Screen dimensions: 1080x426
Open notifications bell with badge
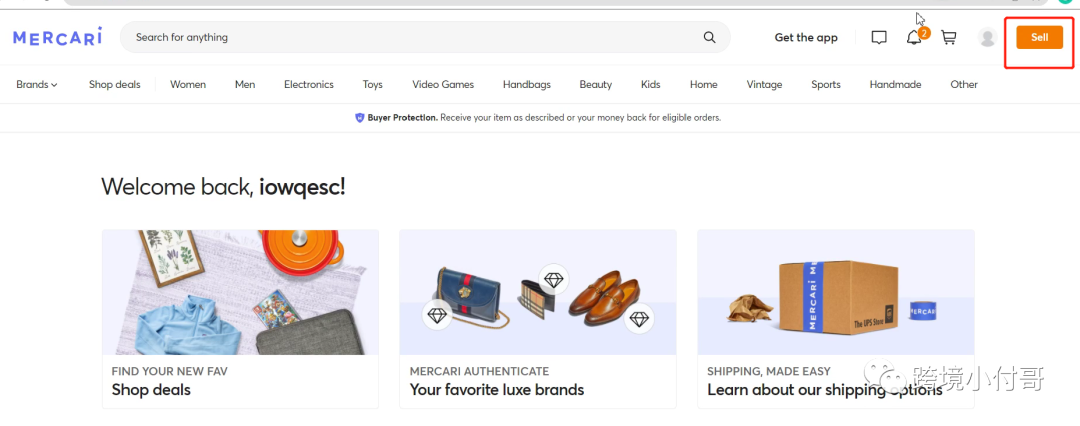coord(916,37)
